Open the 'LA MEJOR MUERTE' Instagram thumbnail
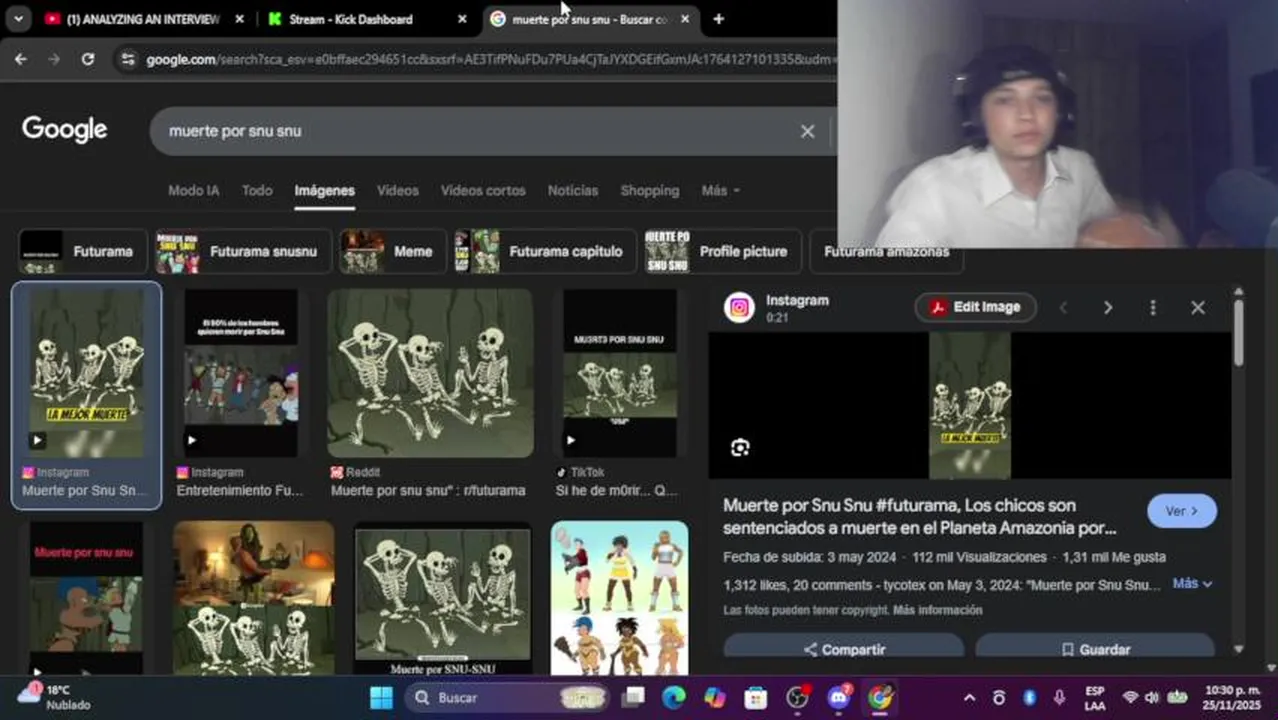Image resolution: width=1278 pixels, height=720 pixels. [86, 373]
